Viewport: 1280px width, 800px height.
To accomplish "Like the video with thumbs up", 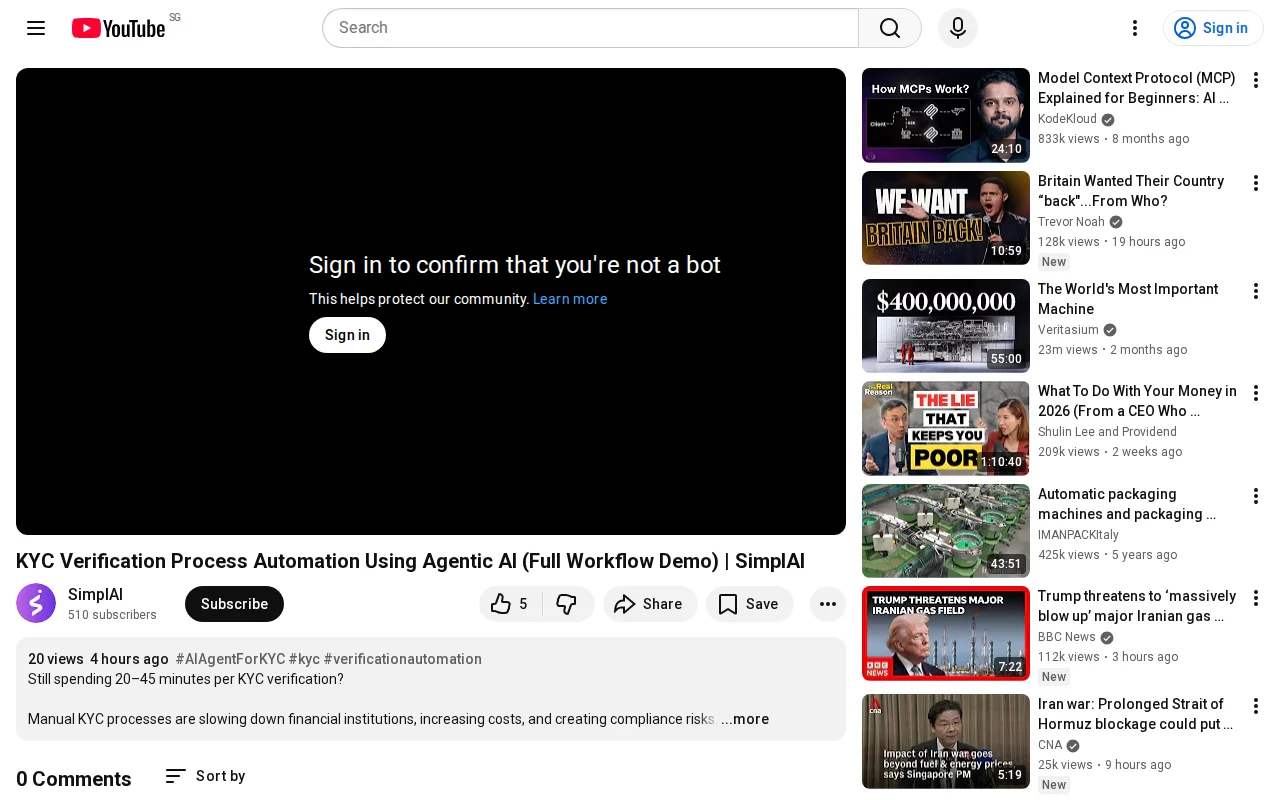I will click(510, 604).
